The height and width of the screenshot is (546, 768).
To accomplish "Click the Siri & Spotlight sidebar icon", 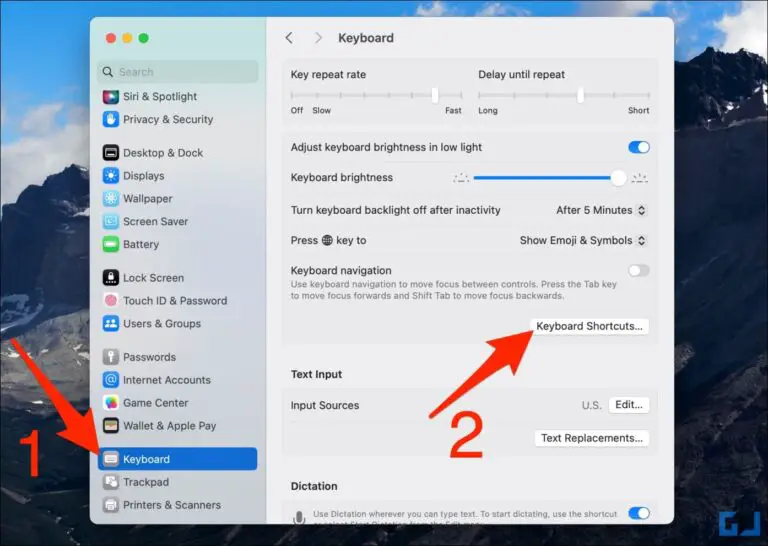I will pos(111,97).
